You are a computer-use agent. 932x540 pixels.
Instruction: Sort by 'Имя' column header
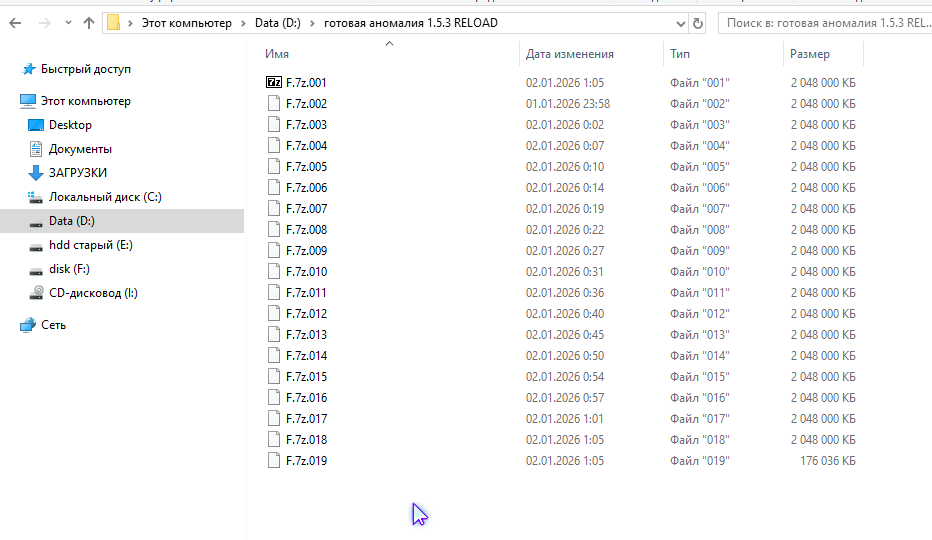277,54
